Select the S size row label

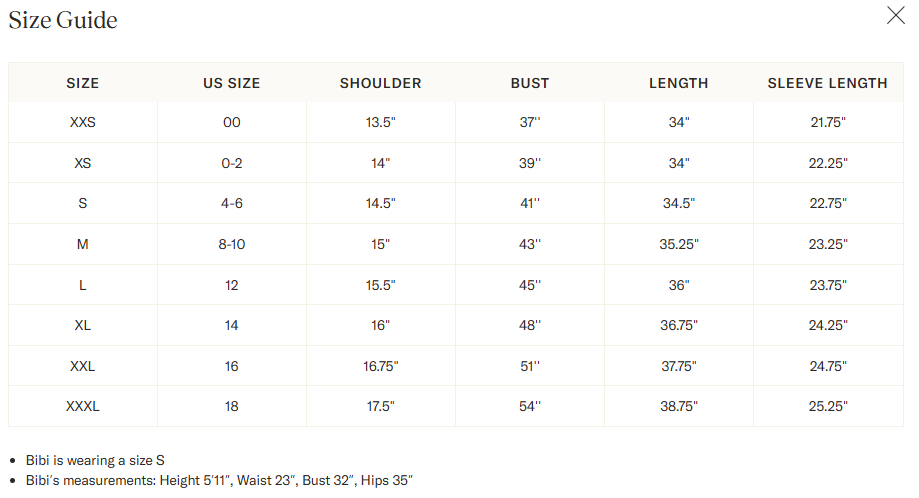tap(83, 203)
